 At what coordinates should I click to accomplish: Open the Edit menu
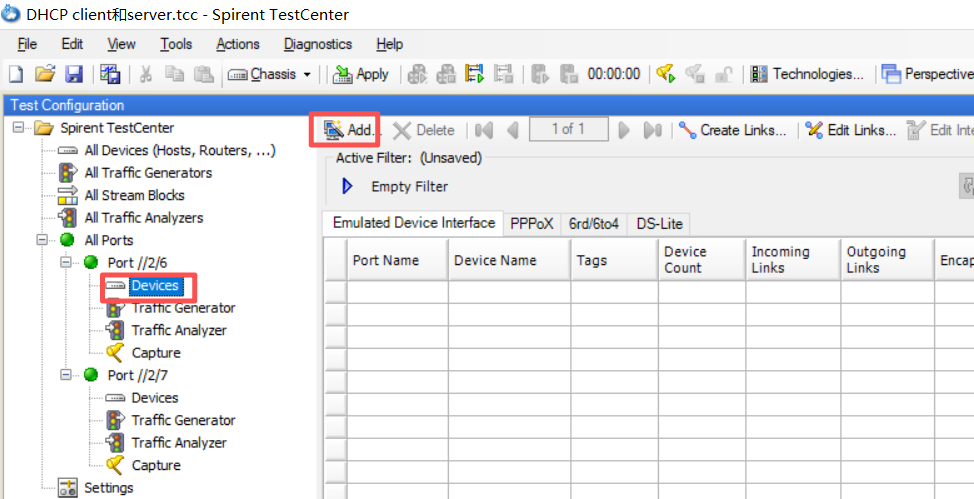pyautogui.click(x=73, y=44)
